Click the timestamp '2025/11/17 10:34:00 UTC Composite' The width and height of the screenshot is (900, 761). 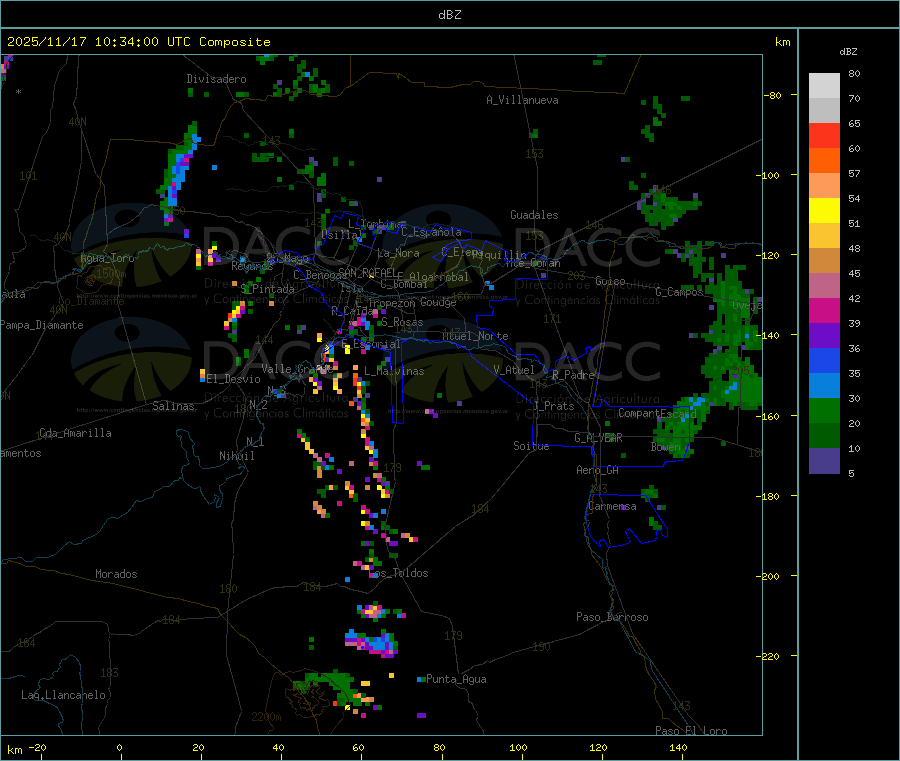[139, 42]
